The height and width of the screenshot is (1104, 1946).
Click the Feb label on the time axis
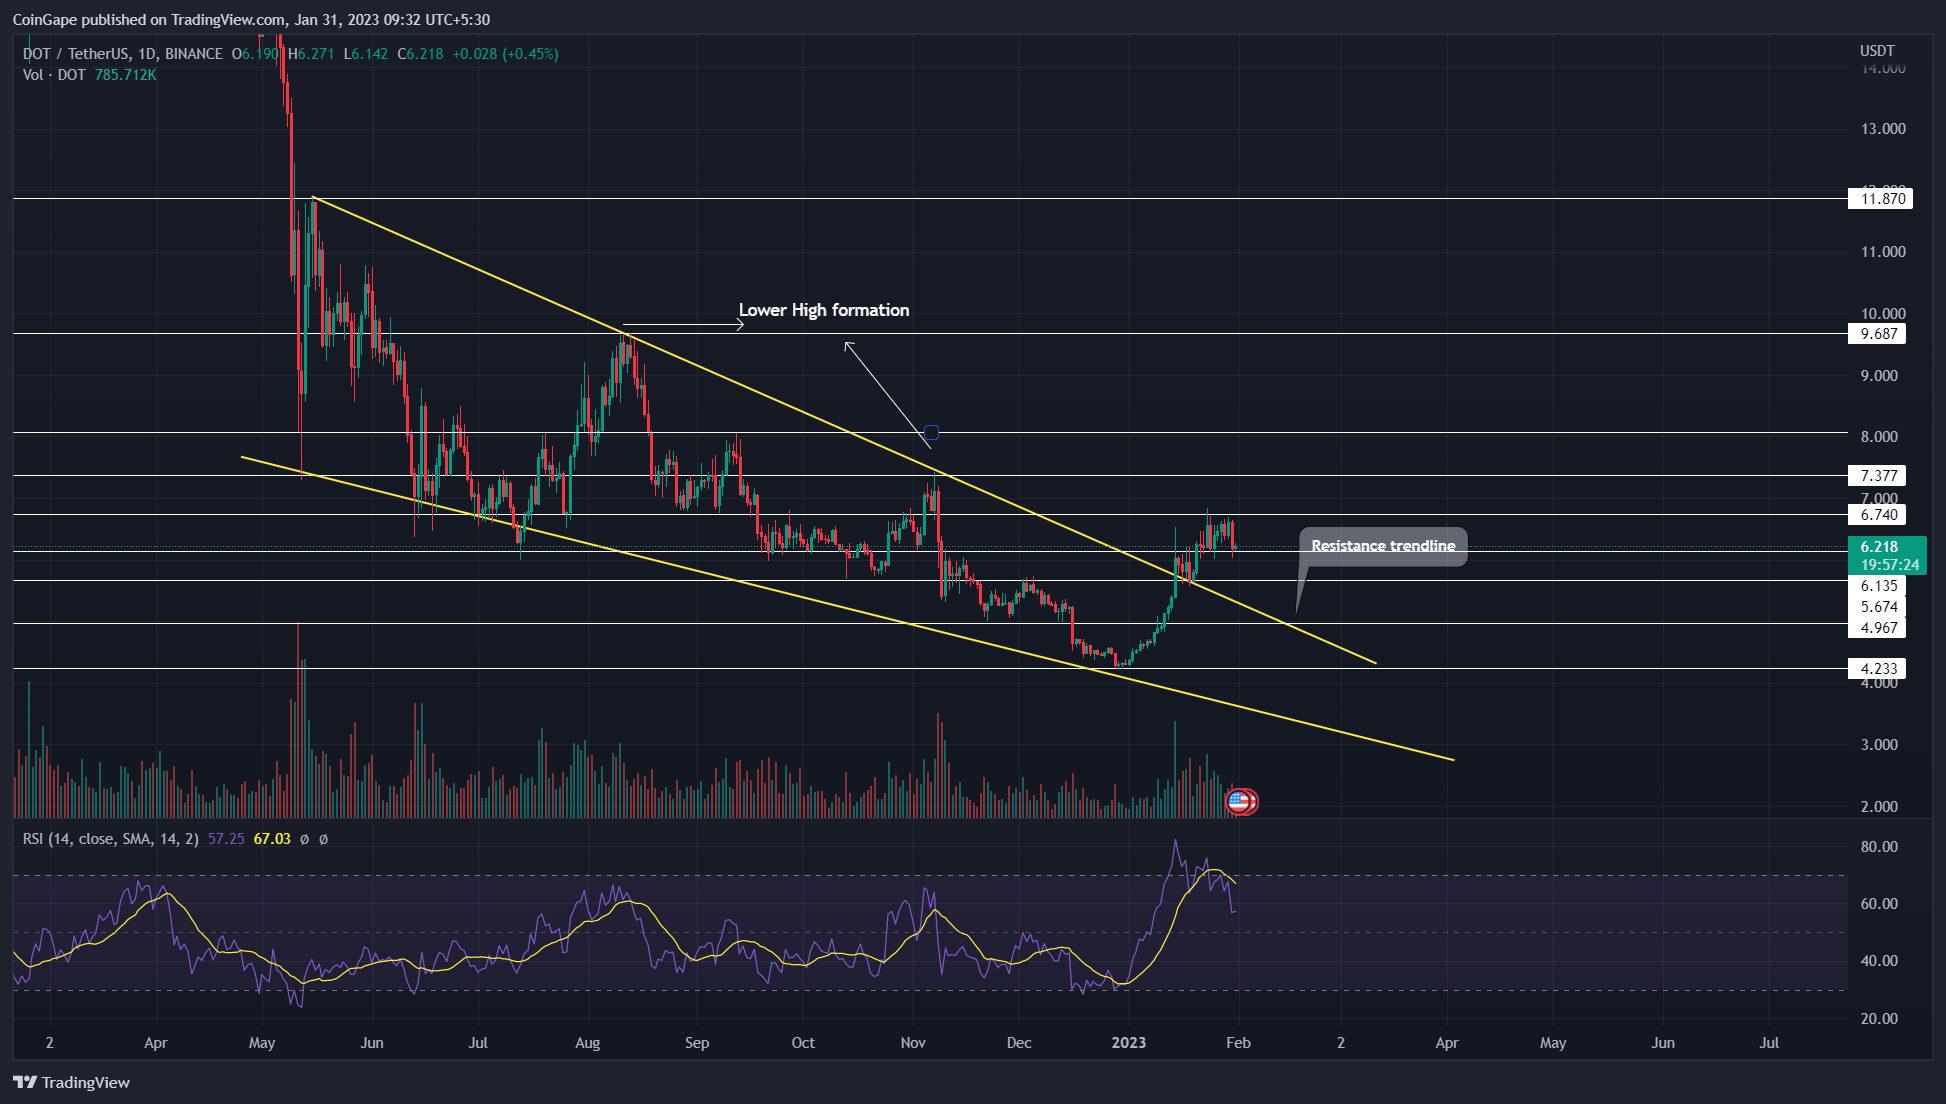coord(1238,1043)
